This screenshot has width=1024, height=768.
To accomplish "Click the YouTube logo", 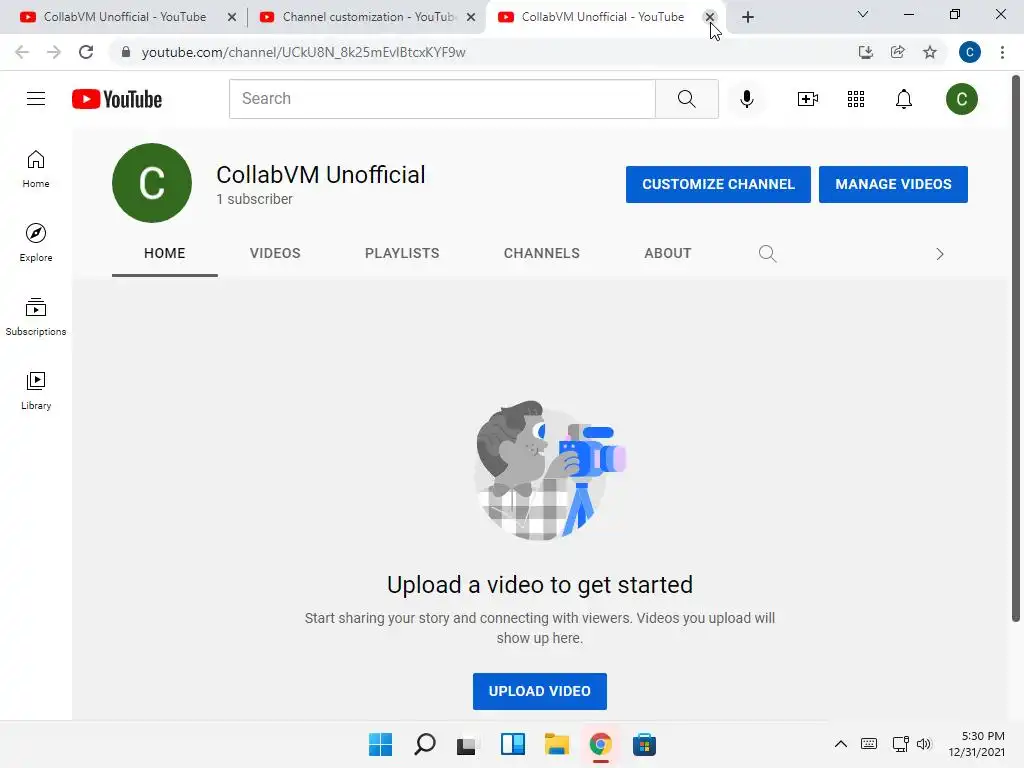I will [117, 99].
